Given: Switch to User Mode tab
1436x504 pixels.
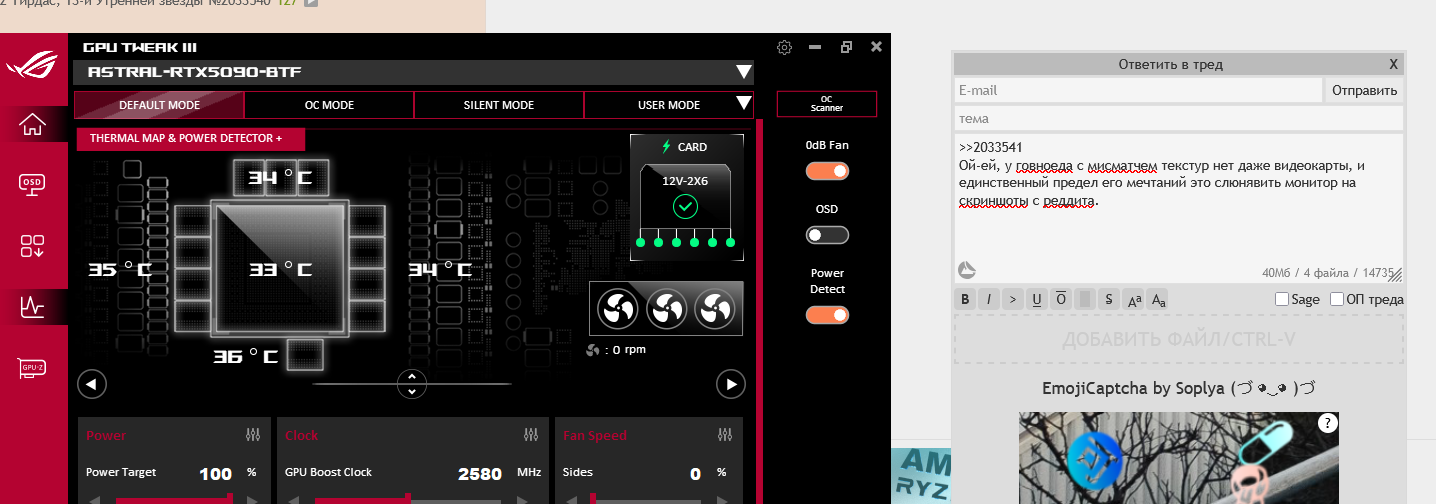Looking at the screenshot, I should pos(668,105).
